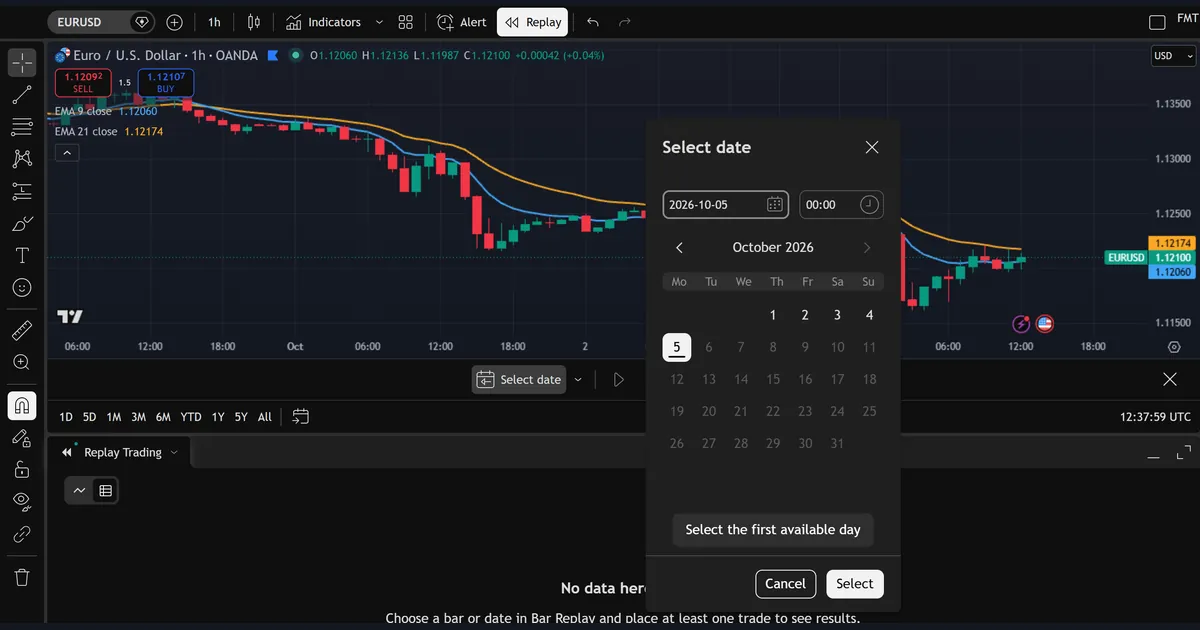Click the SELL 1.12092 button

pyautogui.click(x=83, y=82)
